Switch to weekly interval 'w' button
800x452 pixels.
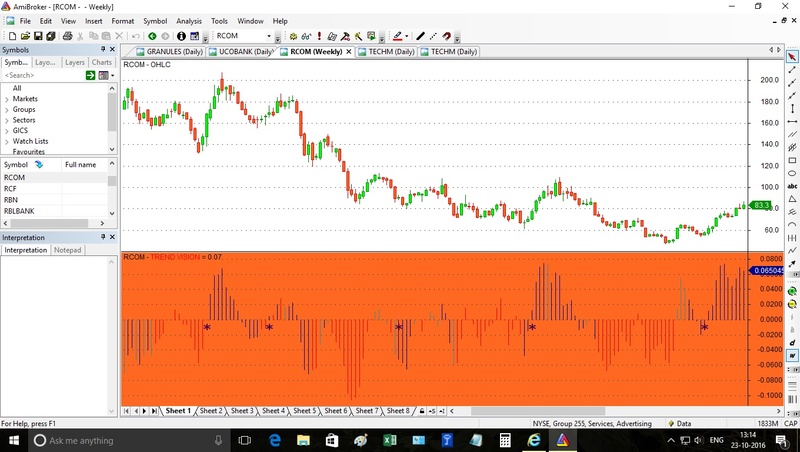point(792,356)
